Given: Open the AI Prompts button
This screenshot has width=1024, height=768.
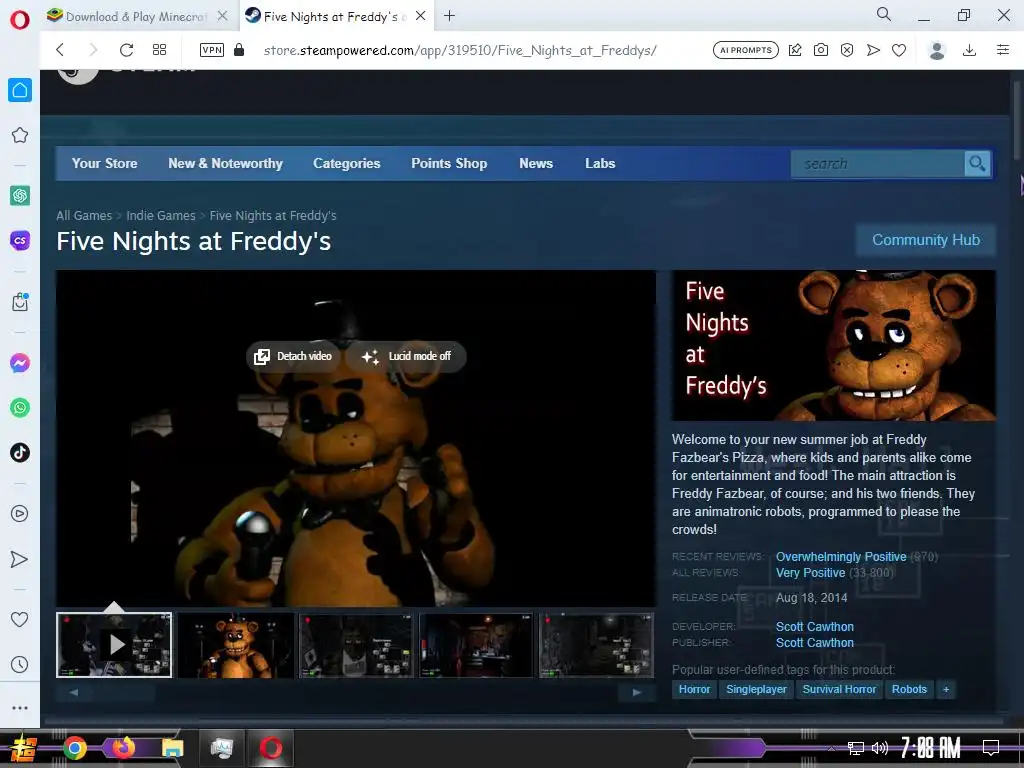Looking at the screenshot, I should (x=746, y=50).
